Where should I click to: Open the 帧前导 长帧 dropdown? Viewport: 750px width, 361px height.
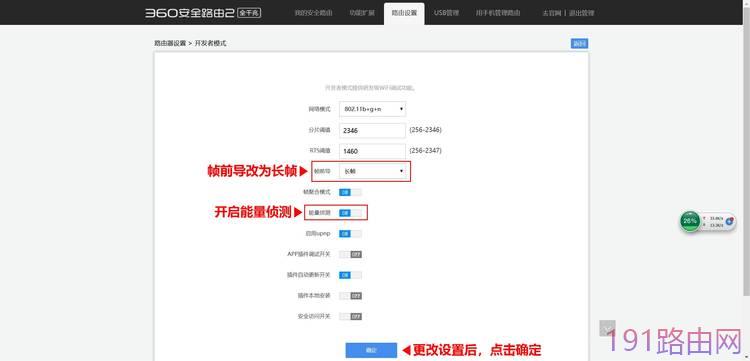(373, 171)
